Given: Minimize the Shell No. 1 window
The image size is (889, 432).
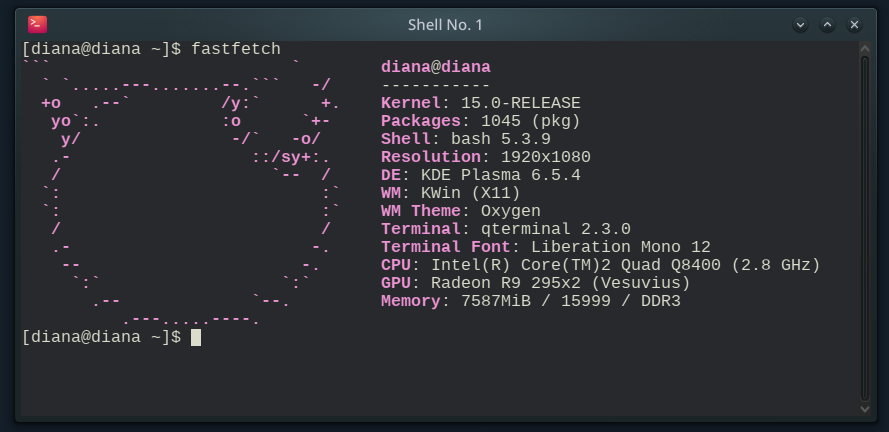Looking at the screenshot, I should coord(801,24).
